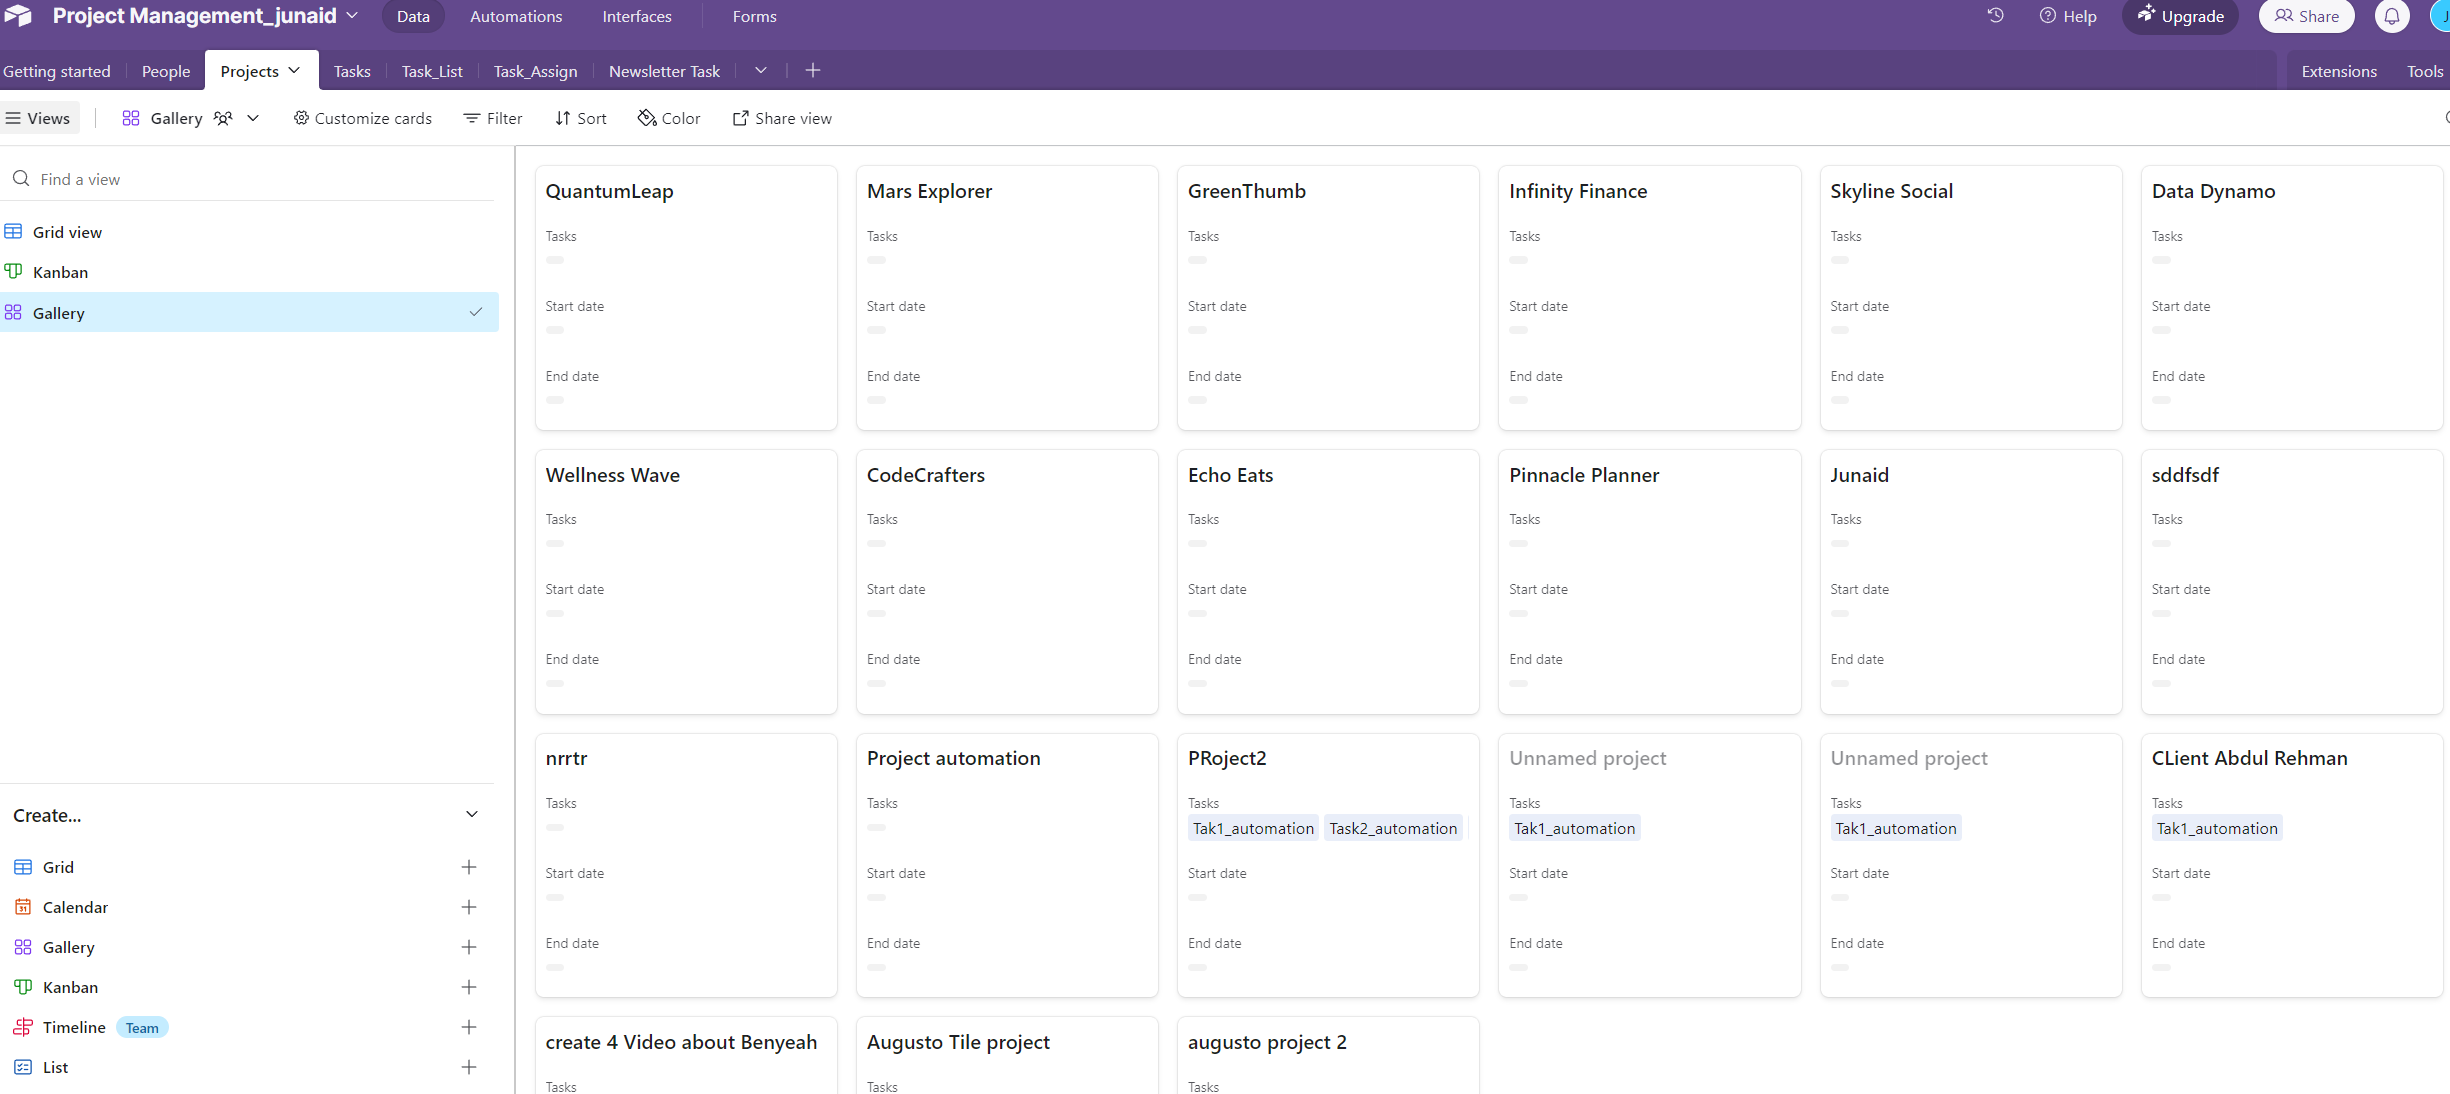
Task: Switch to the Interfaces tab
Action: (637, 16)
